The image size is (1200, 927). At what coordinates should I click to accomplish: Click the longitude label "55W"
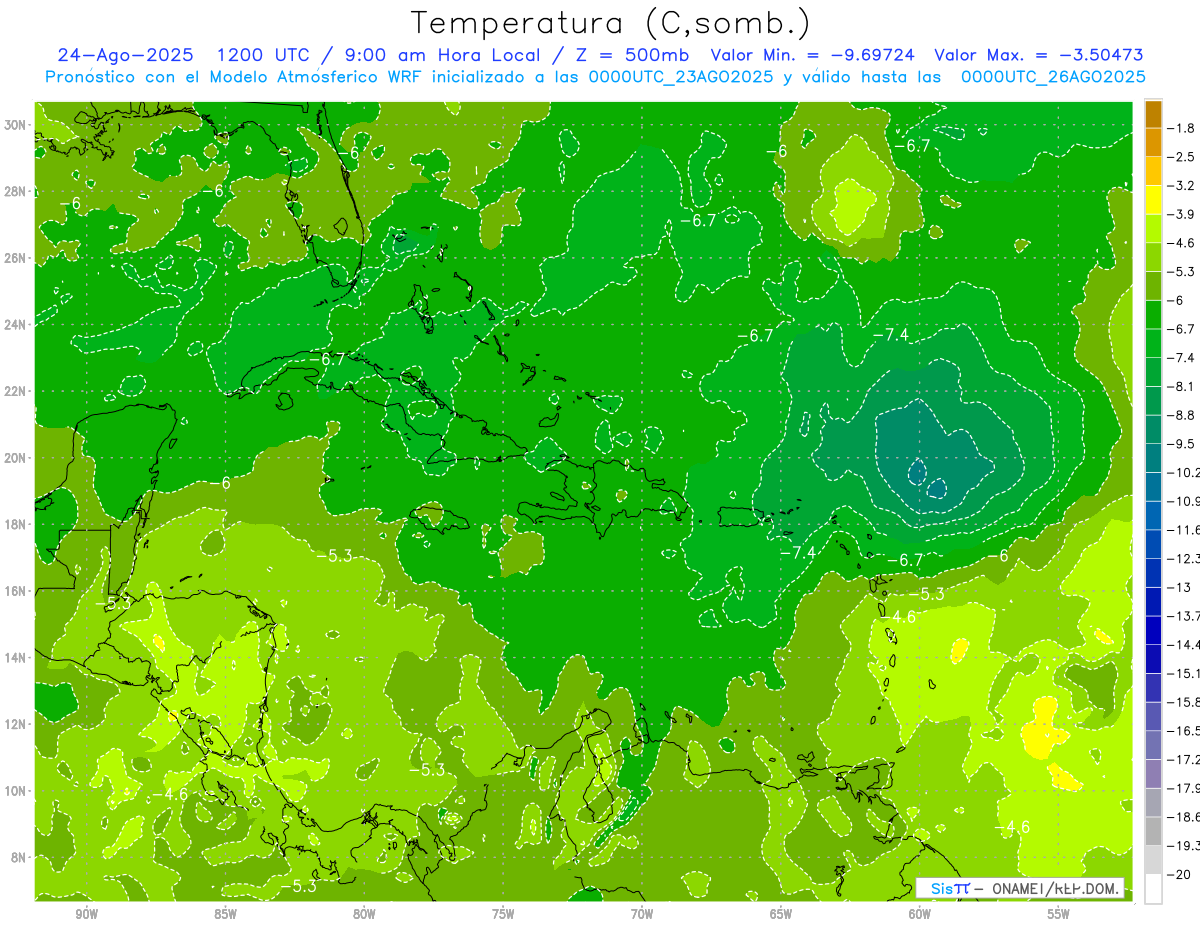coord(1059,914)
